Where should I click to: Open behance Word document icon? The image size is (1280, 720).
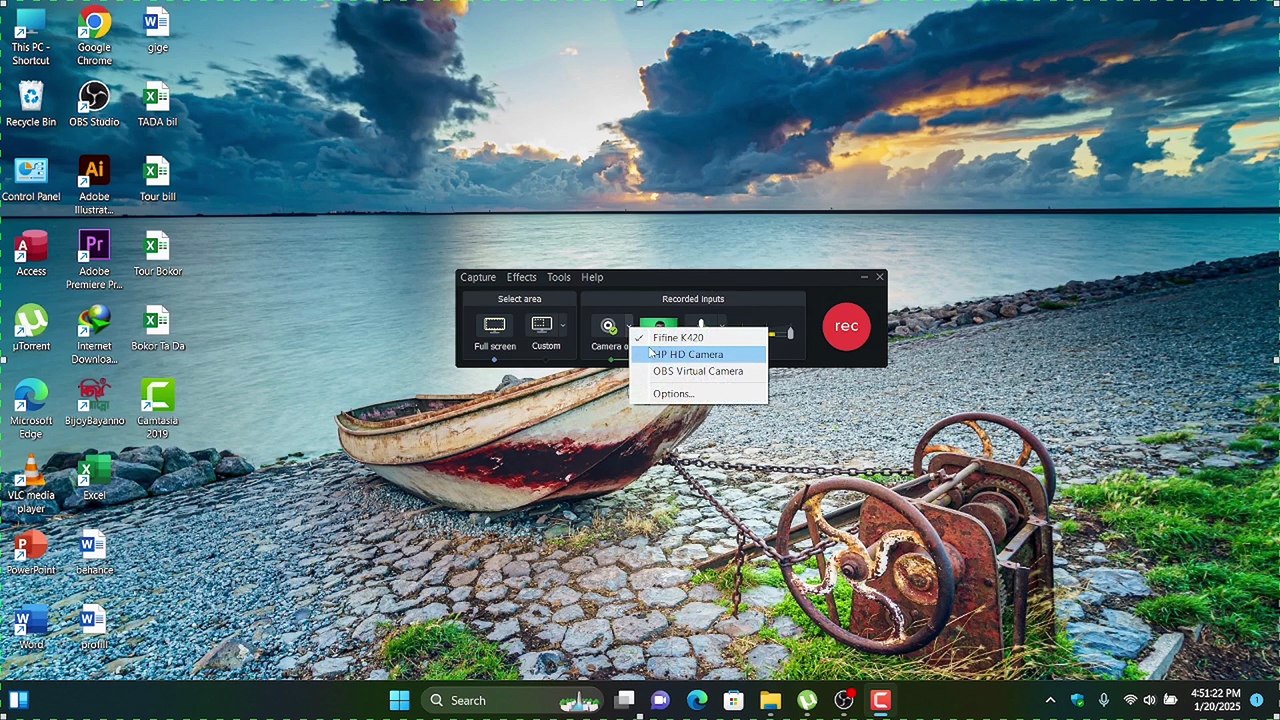point(94,553)
